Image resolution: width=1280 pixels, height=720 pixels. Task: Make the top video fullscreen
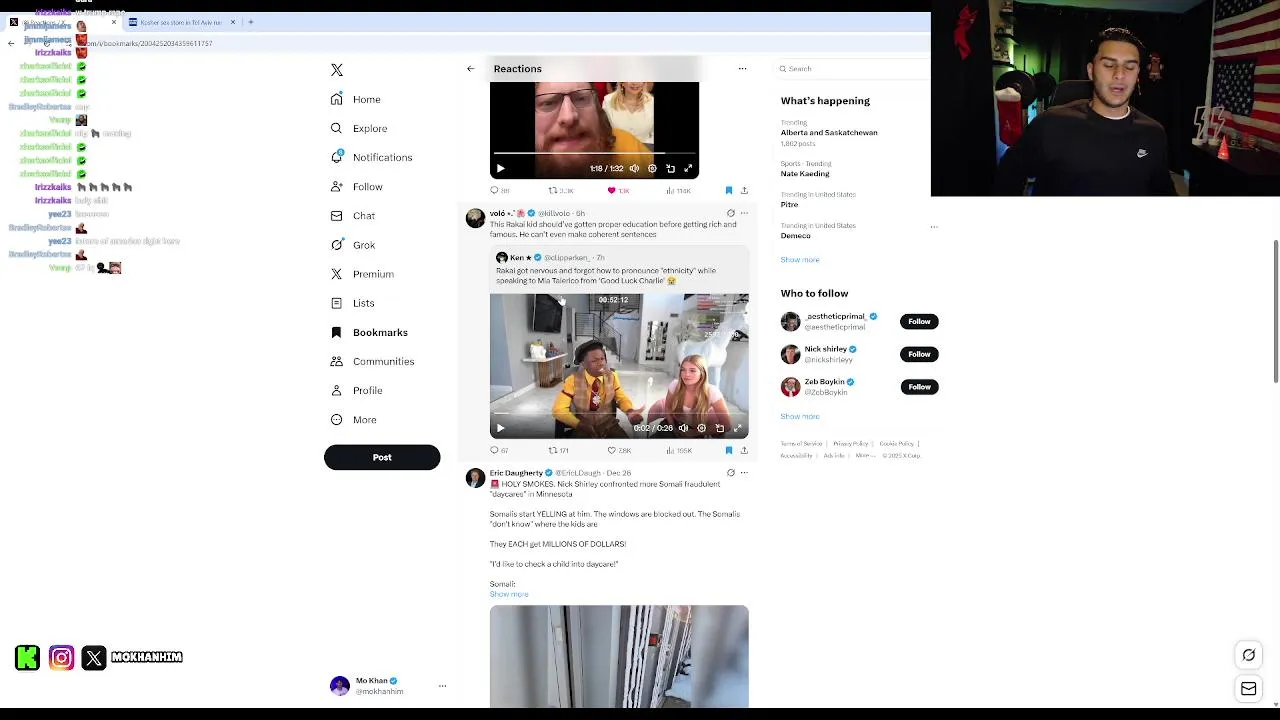tap(688, 169)
